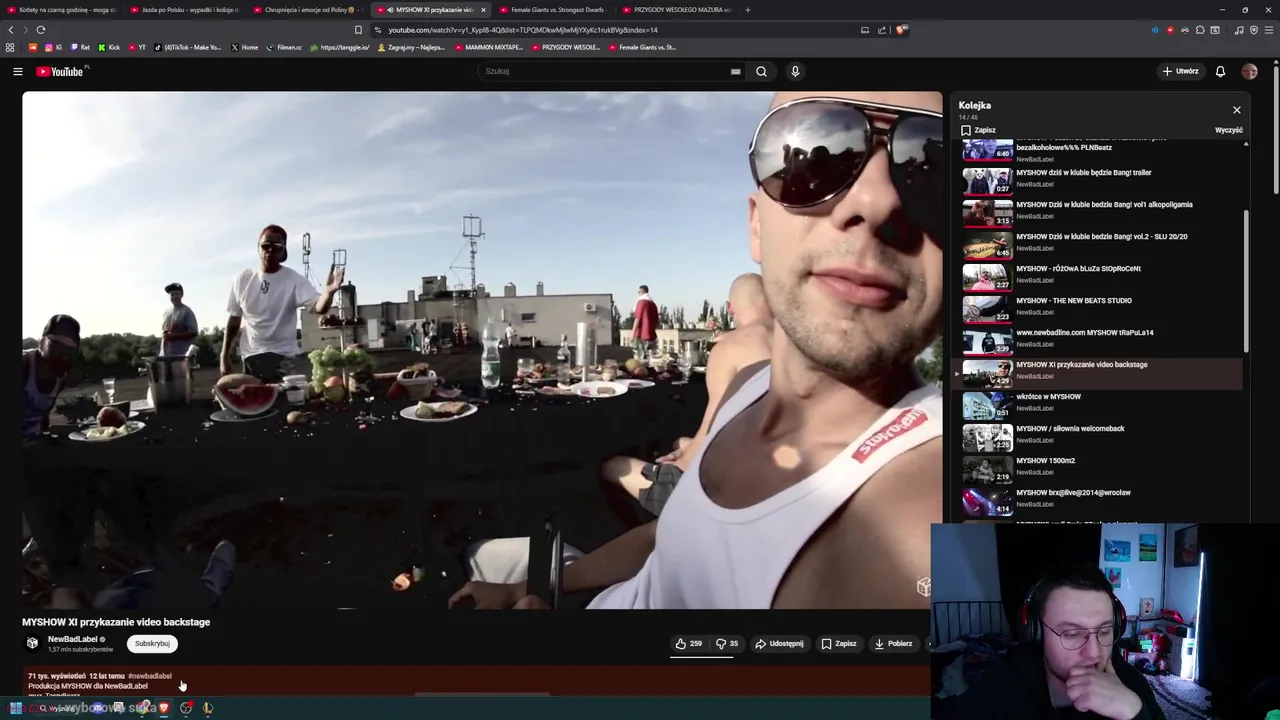Open the extensions puzzle icon

click(1200, 30)
